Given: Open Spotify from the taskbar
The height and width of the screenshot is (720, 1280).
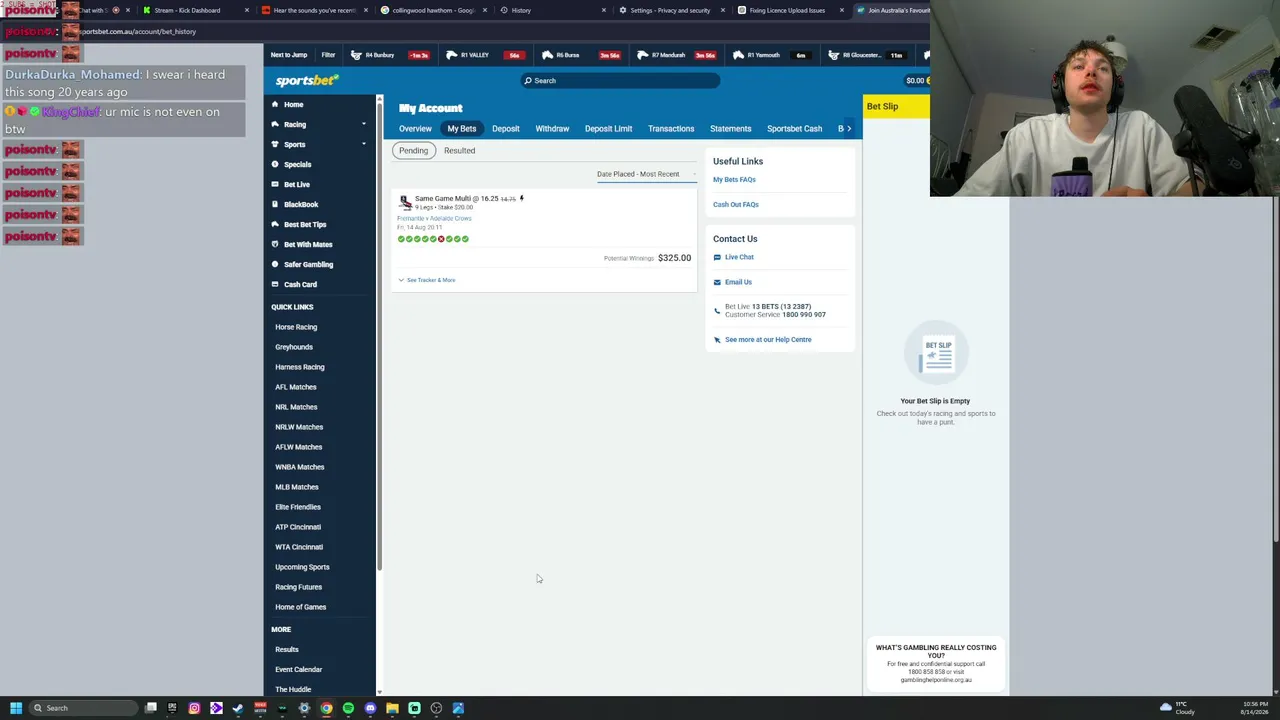Looking at the screenshot, I should [x=348, y=708].
